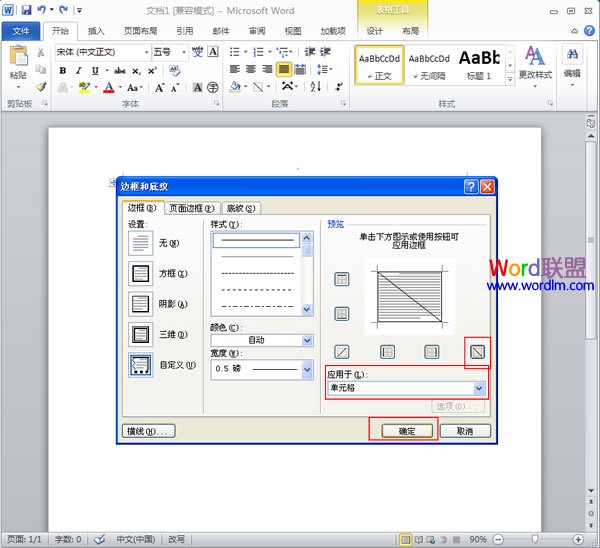Click 更改样式 Change Styles button
The image size is (600, 548).
point(535,67)
